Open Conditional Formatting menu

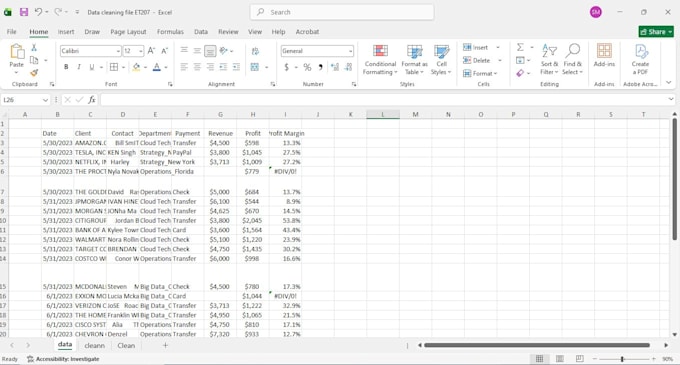point(380,60)
